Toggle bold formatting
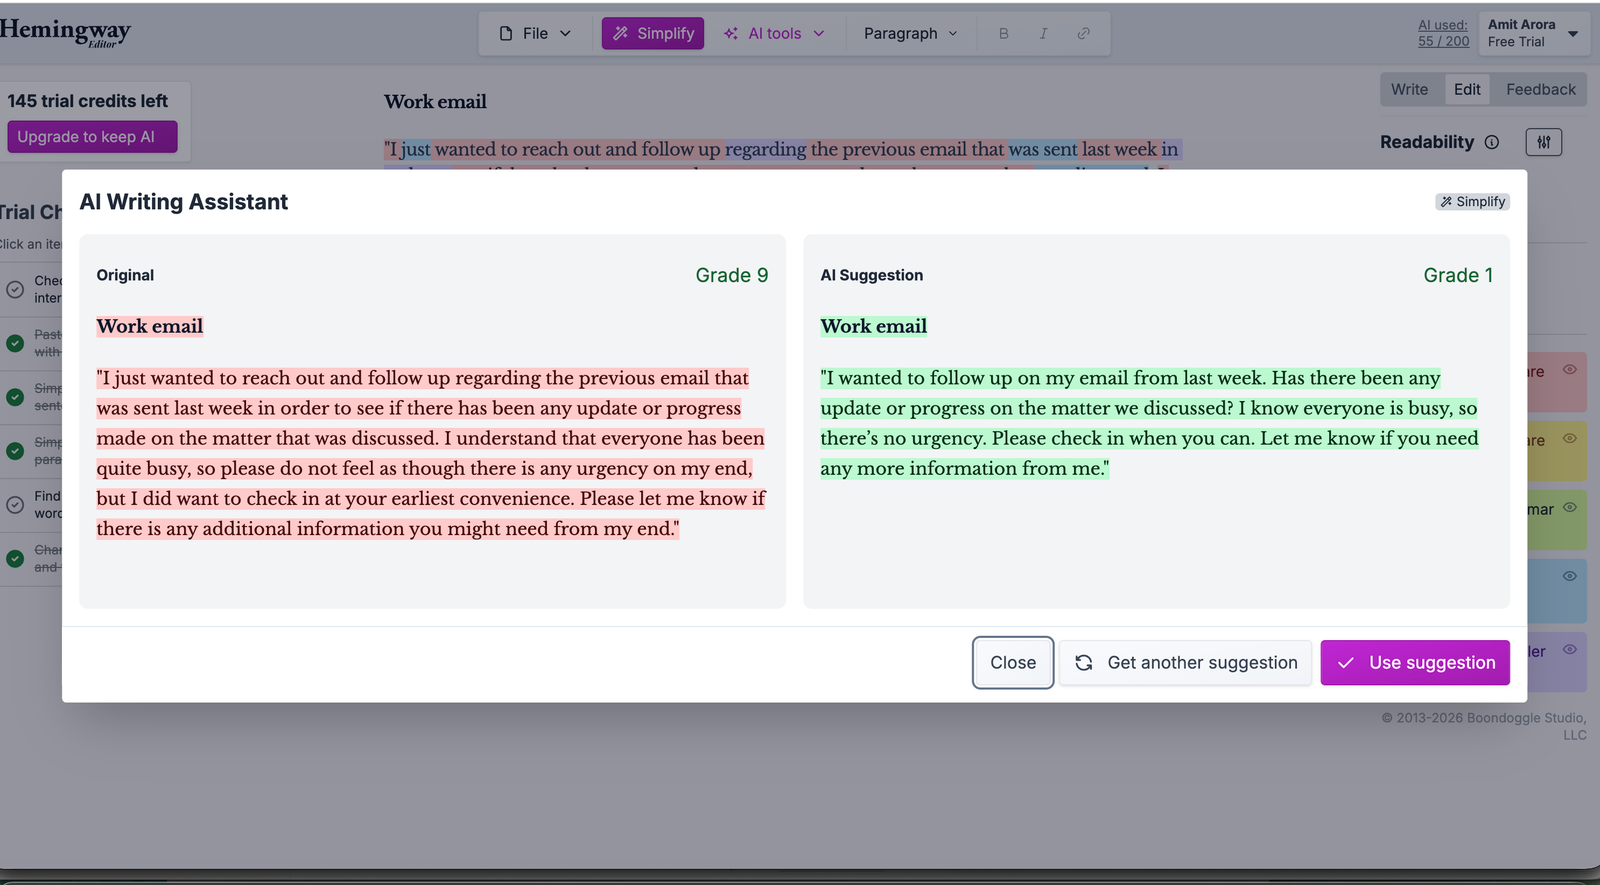This screenshot has width=1600, height=885. click(x=1003, y=33)
